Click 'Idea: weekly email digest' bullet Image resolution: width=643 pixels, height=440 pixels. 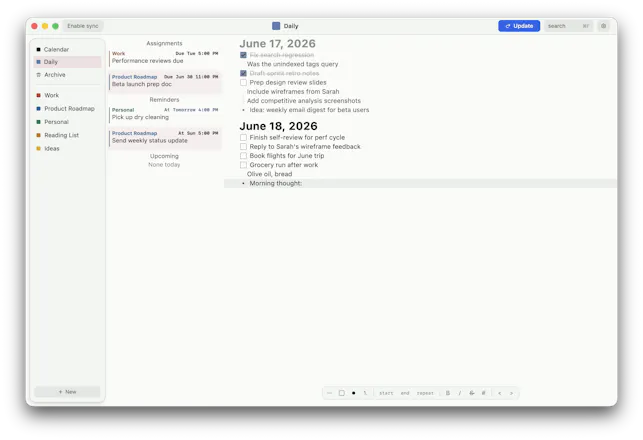309,110
